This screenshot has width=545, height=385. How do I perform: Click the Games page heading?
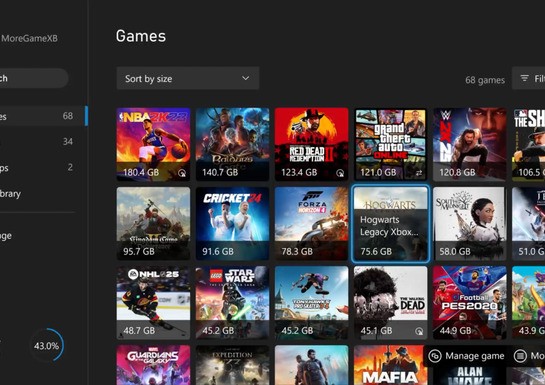tap(141, 36)
